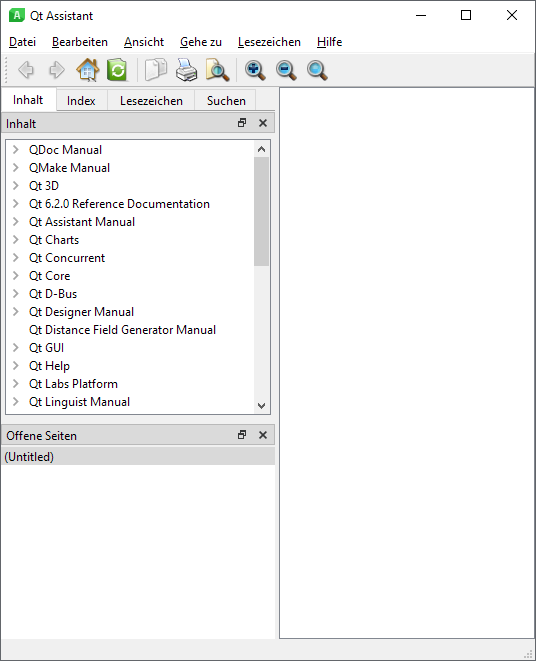This screenshot has width=536, height=661.
Task: Click the green sync with table of contents icon
Action: (117, 70)
